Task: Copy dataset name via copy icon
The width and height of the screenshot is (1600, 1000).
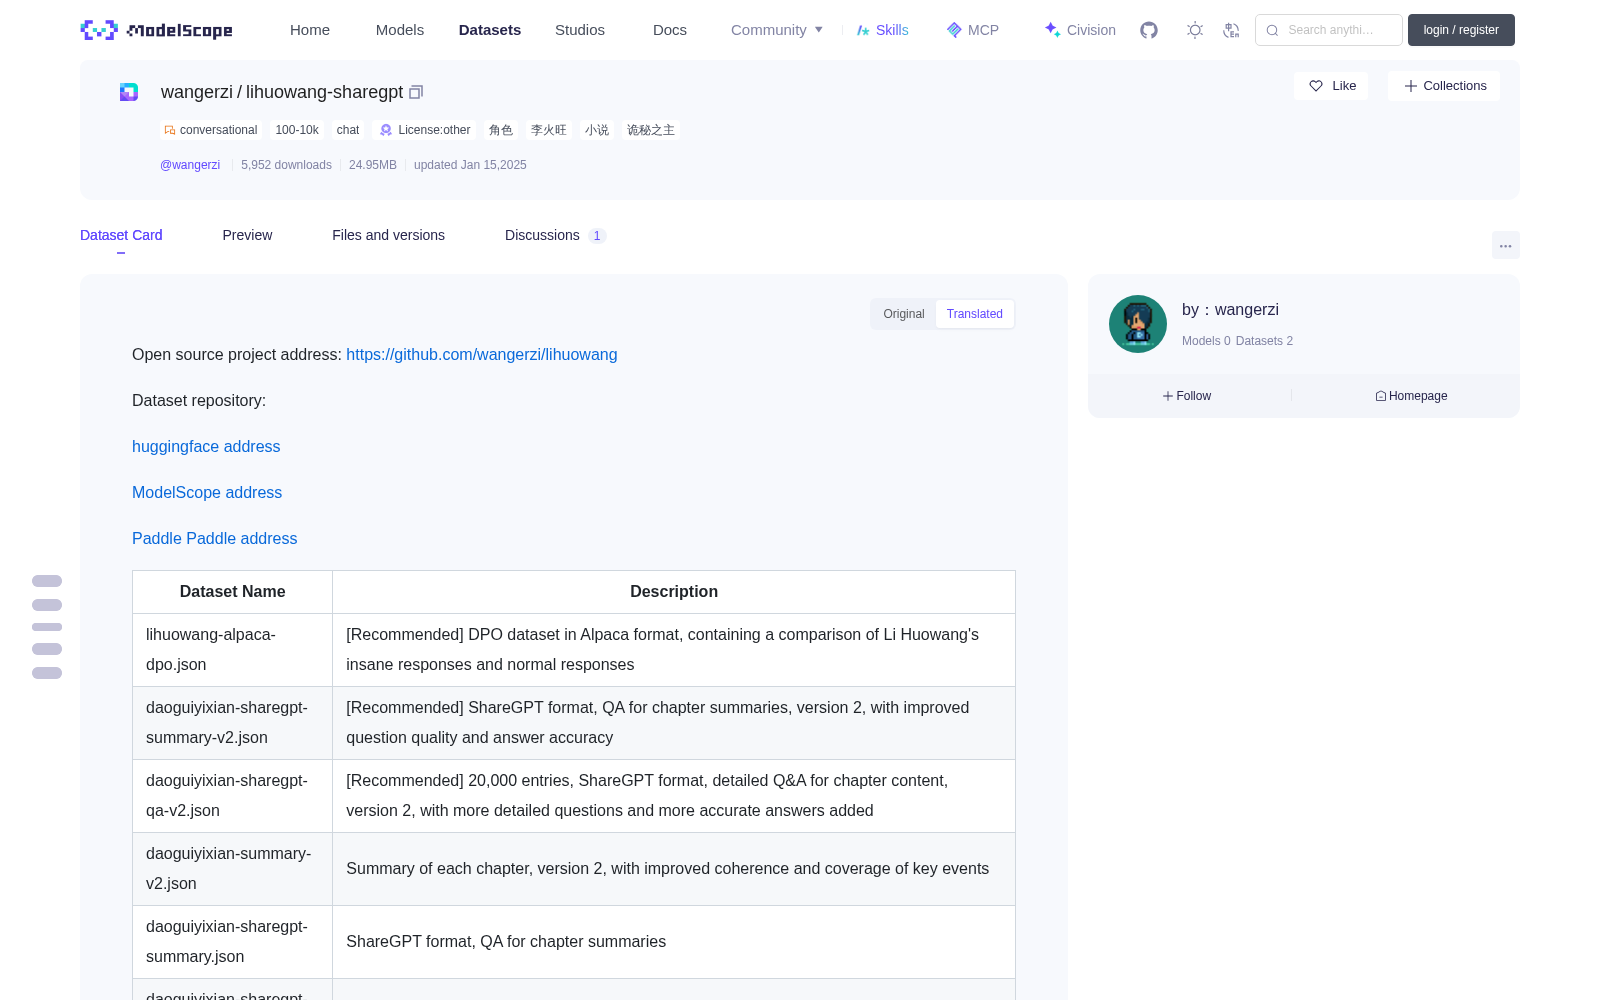Action: (x=416, y=92)
